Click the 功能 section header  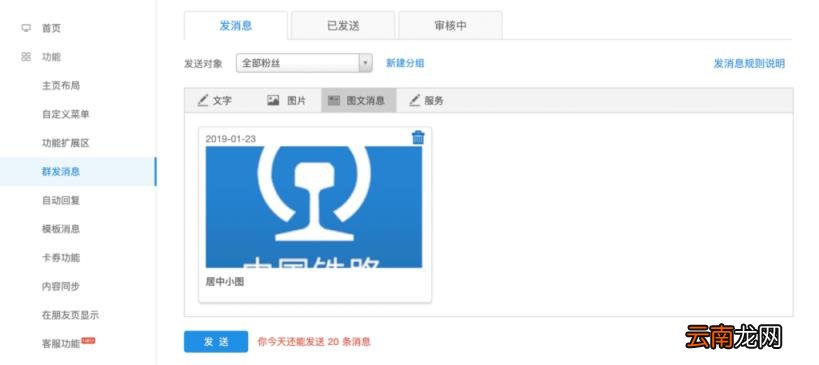click(51, 57)
